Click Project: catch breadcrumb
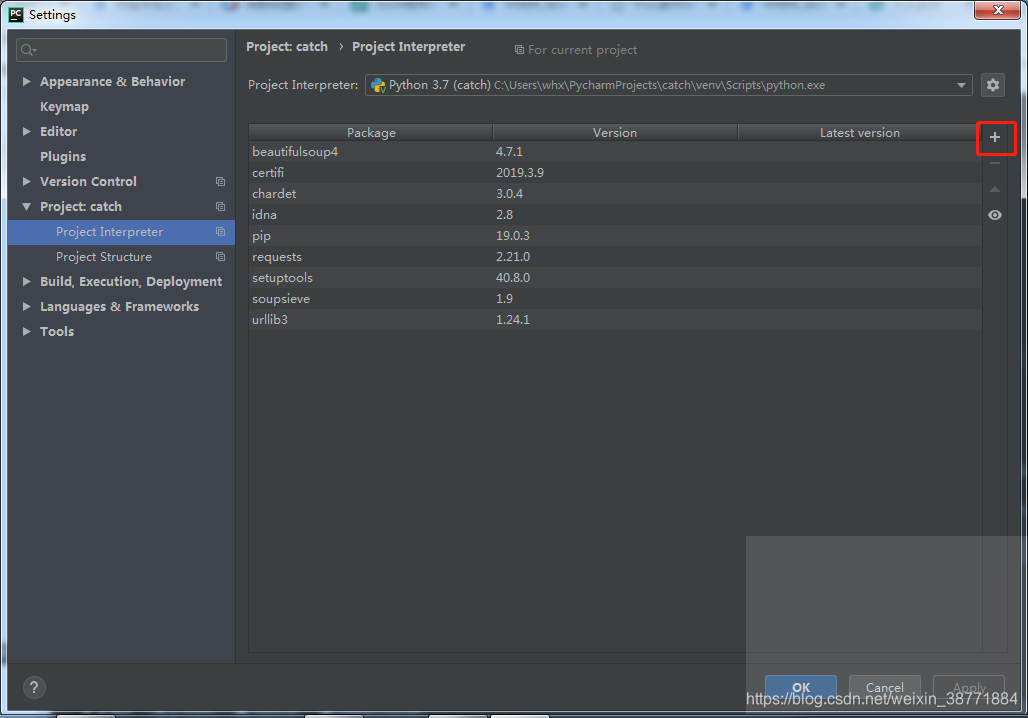The height and width of the screenshot is (718, 1028). [x=287, y=47]
